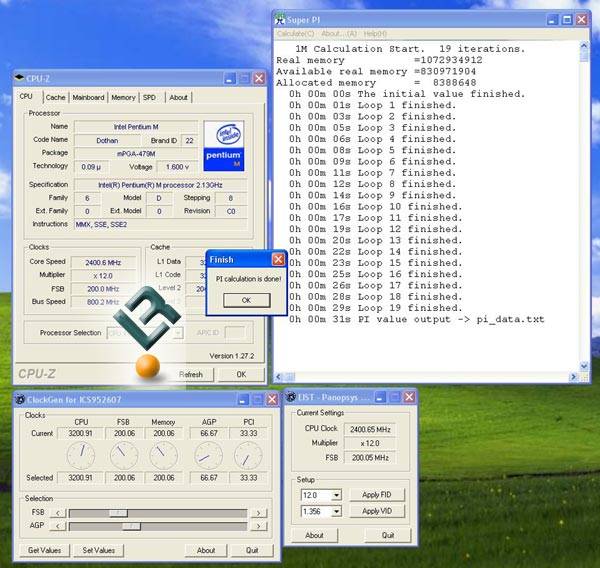Select the SPD tab in CPU-Z
Screen dimensions: 600x568
click(149, 98)
